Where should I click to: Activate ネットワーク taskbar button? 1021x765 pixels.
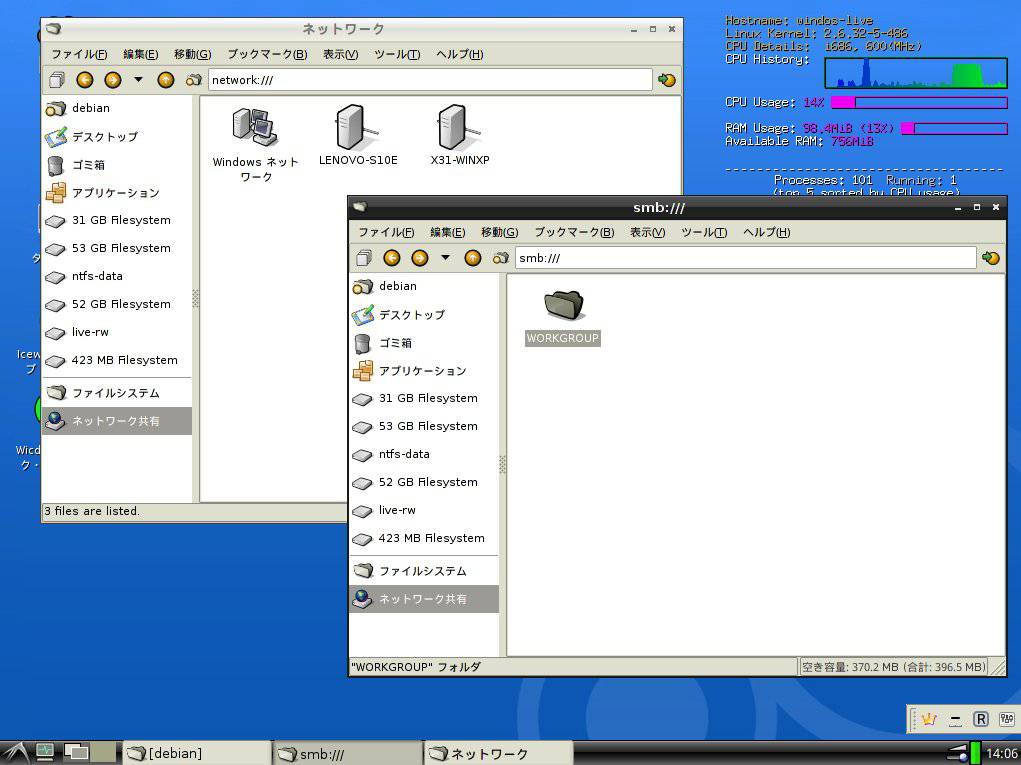[x=499, y=753]
